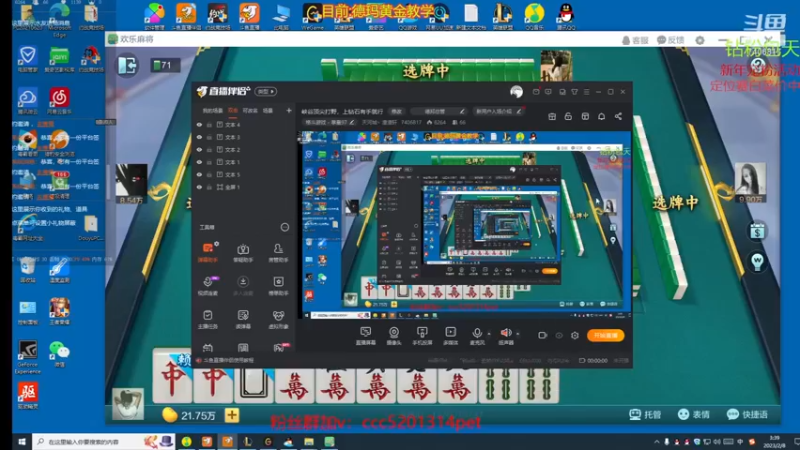Image resolution: width=800 pixels, height=450 pixels.
Task: Edit the game category tag
Action: [x=329, y=122]
